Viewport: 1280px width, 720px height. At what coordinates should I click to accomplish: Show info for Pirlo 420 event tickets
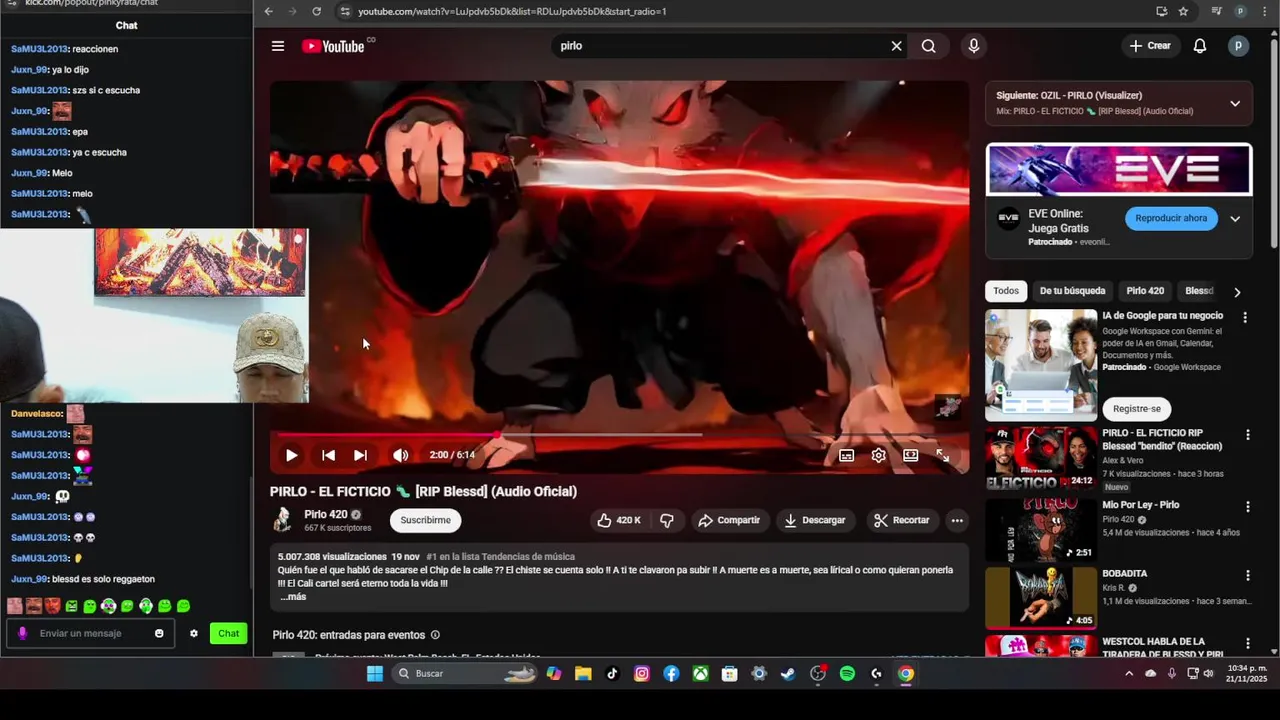435,635
